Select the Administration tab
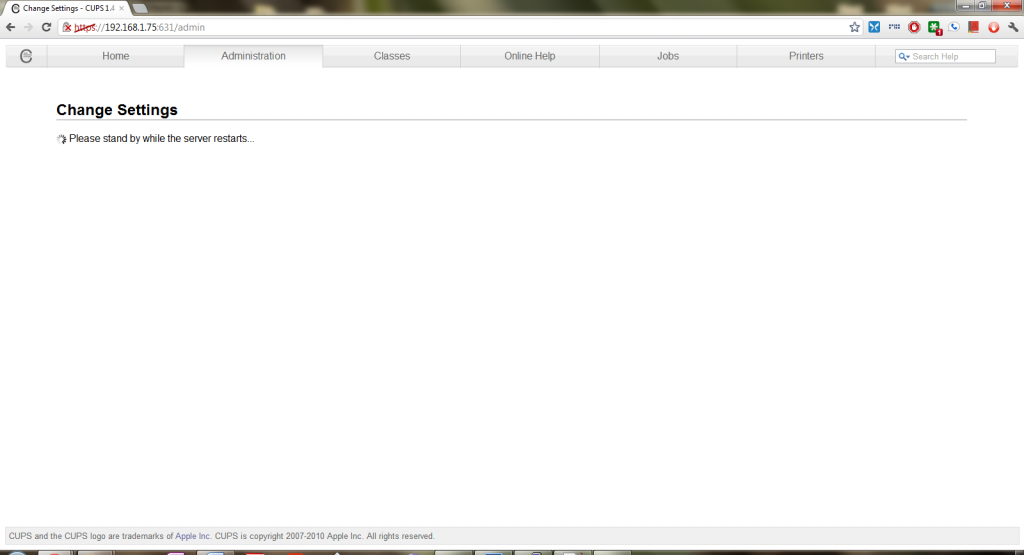The image size is (1024, 555). coord(253,56)
